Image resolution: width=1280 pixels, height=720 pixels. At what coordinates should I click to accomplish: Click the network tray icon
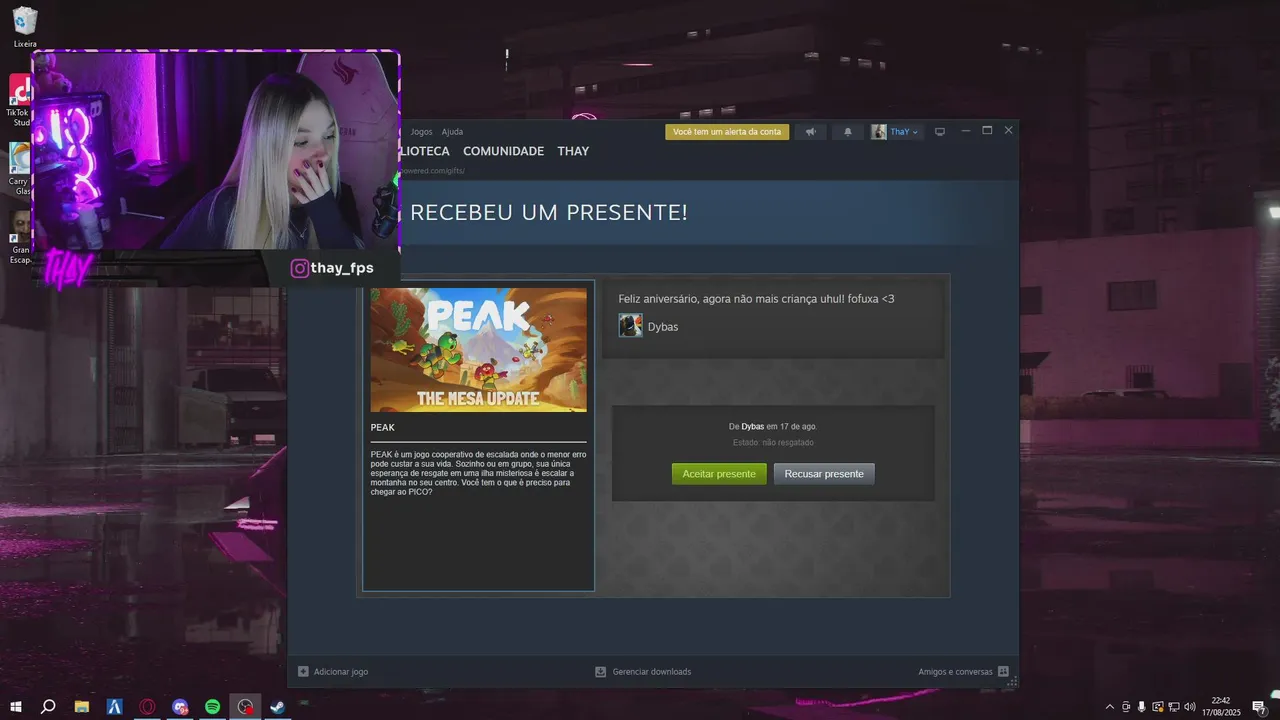(x=1174, y=707)
